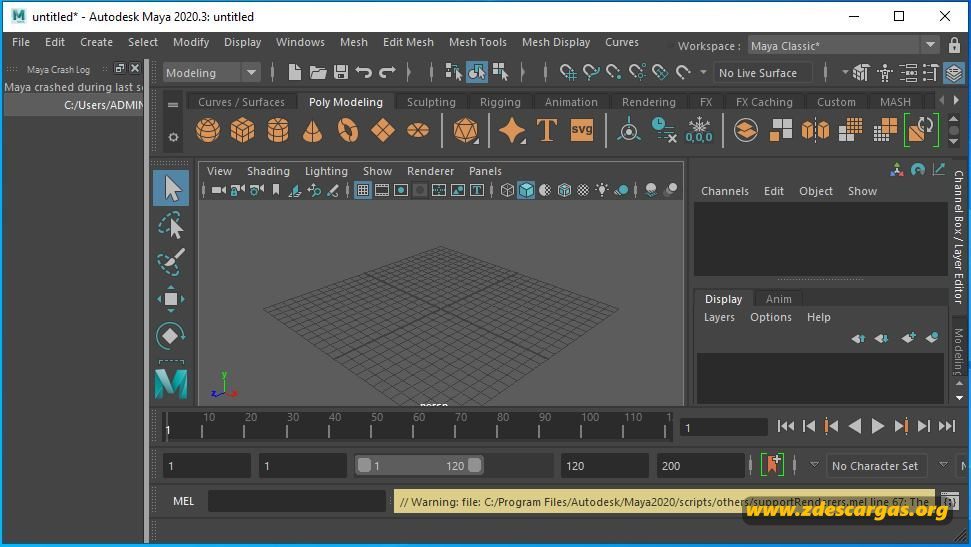Toggle the viewport grid display
Viewport: 971px width, 547px height.
[363, 190]
